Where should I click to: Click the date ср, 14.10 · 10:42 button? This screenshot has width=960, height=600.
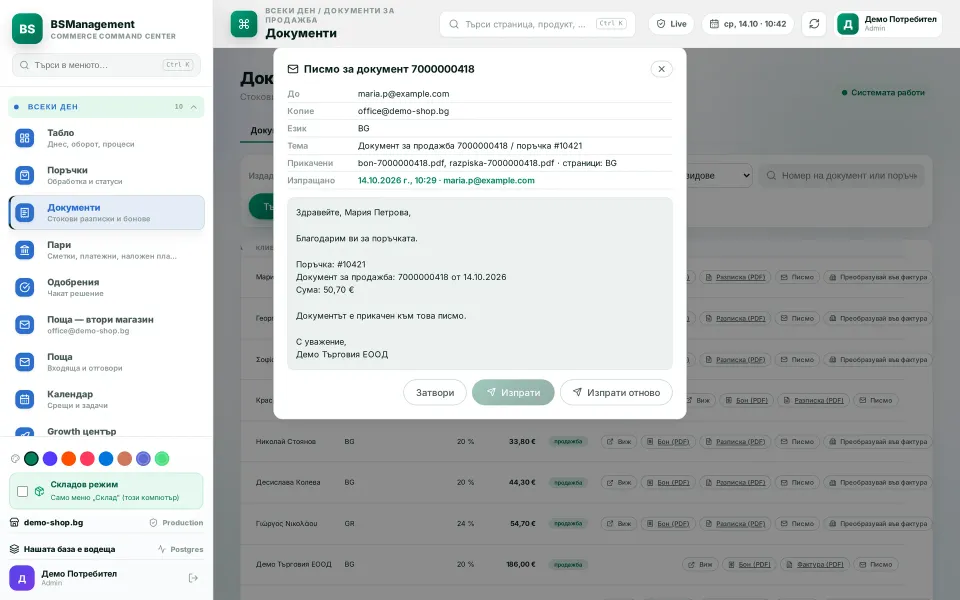(748, 24)
